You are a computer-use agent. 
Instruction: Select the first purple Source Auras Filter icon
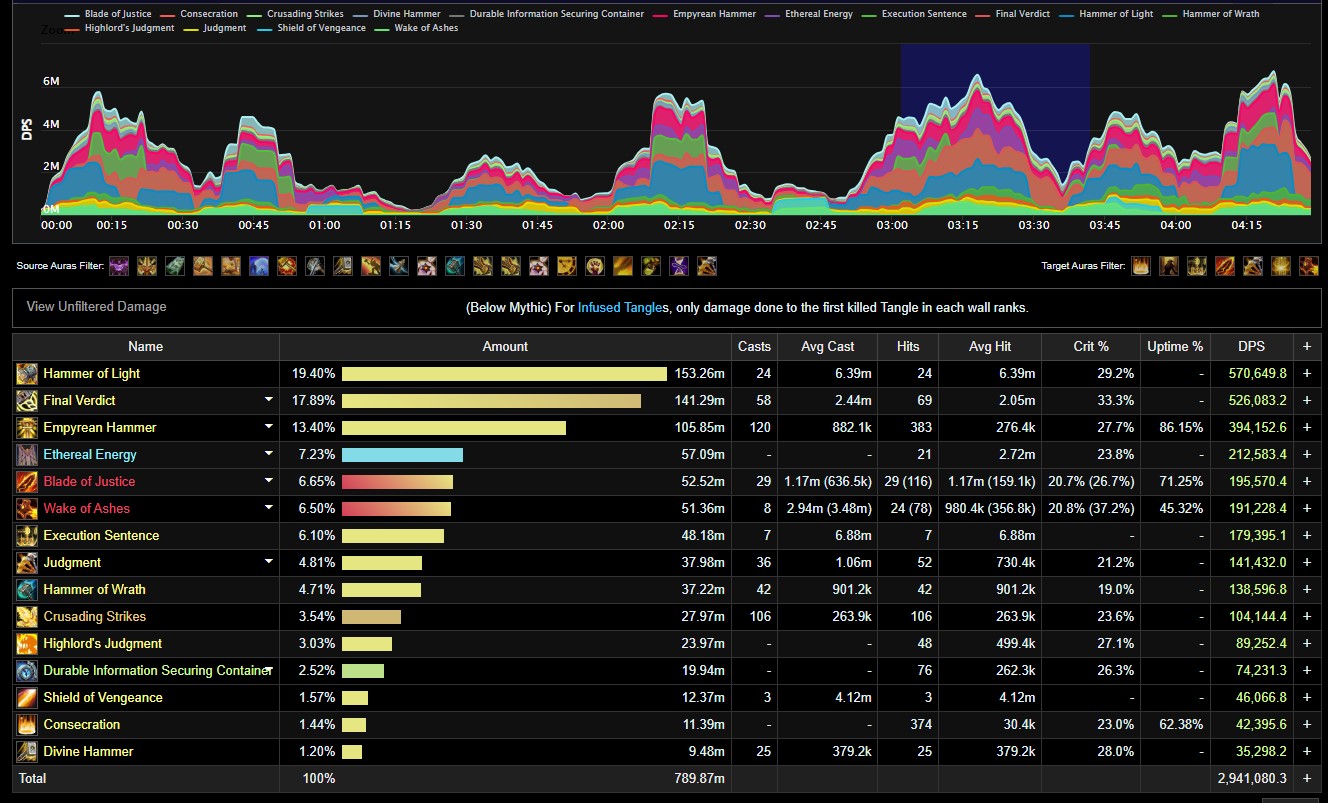tap(119, 266)
